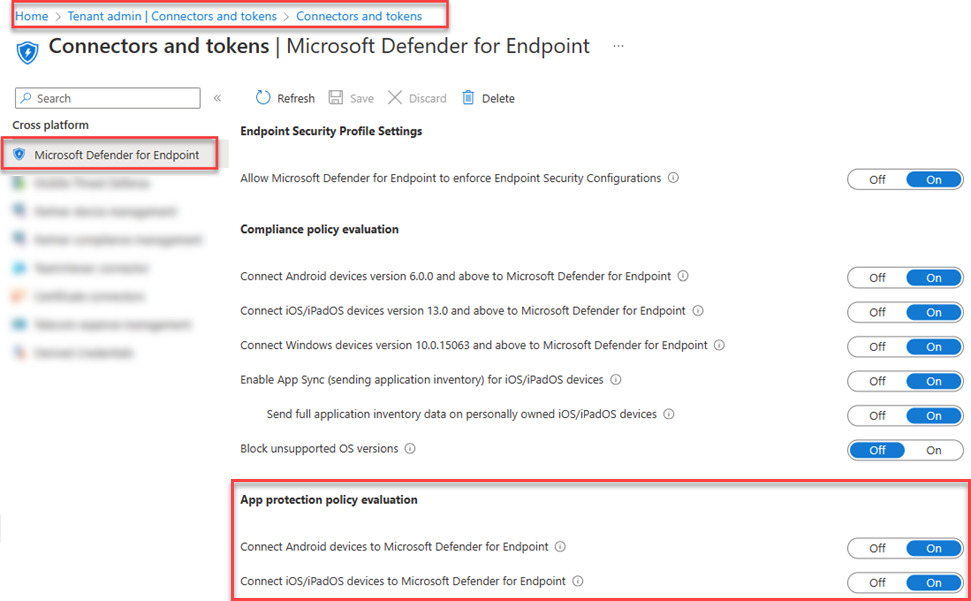The height and width of the screenshot is (601, 971).
Task: Click the shield icon beside the page title
Action: coord(27,49)
